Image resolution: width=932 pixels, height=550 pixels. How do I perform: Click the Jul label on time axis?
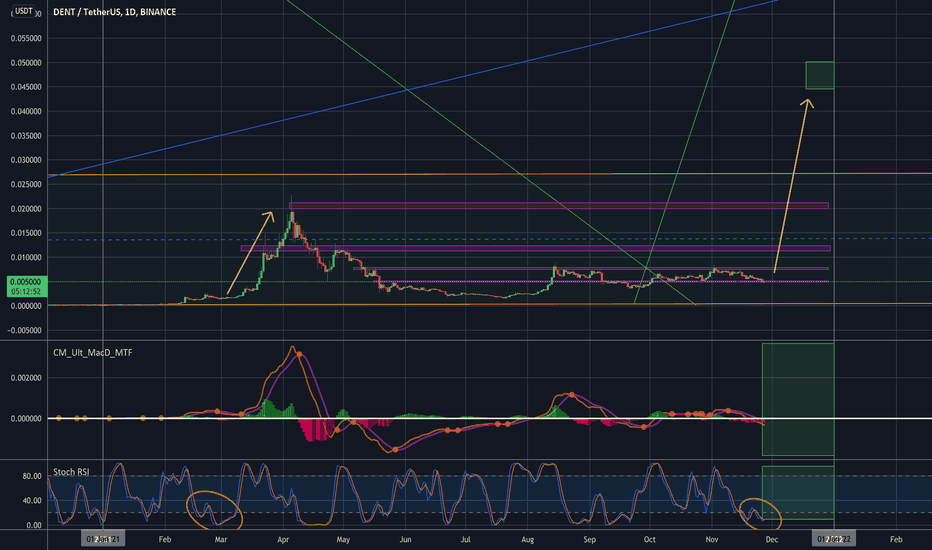[465, 539]
